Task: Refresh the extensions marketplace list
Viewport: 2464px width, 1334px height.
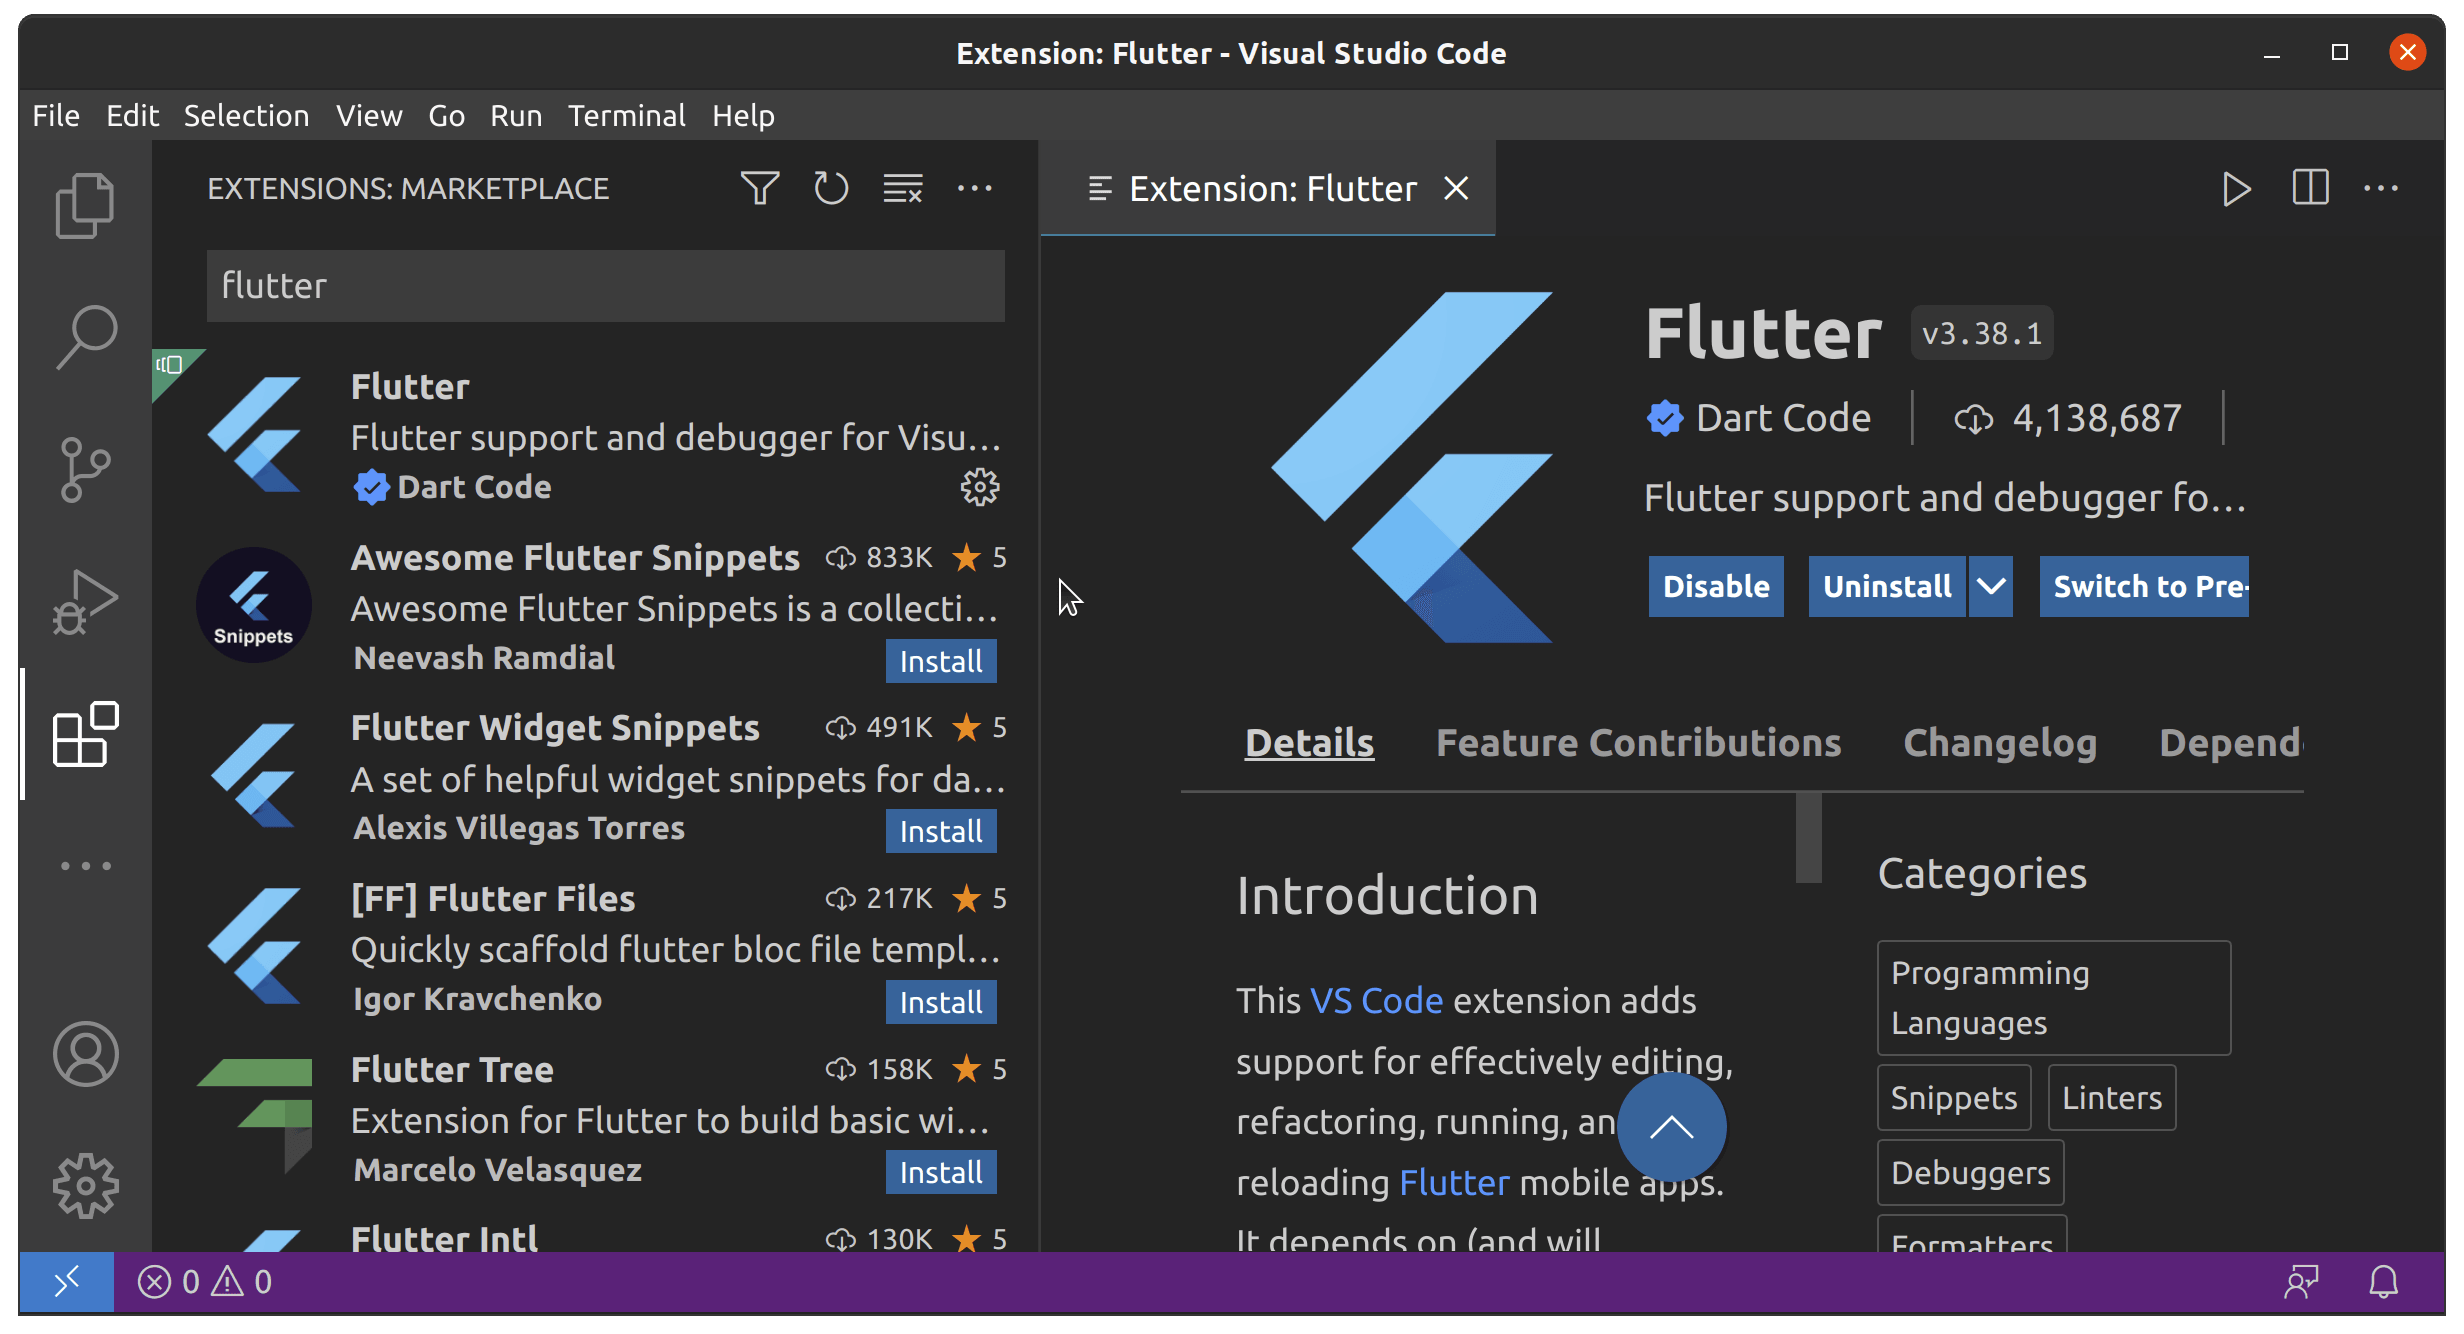Action: tap(830, 188)
